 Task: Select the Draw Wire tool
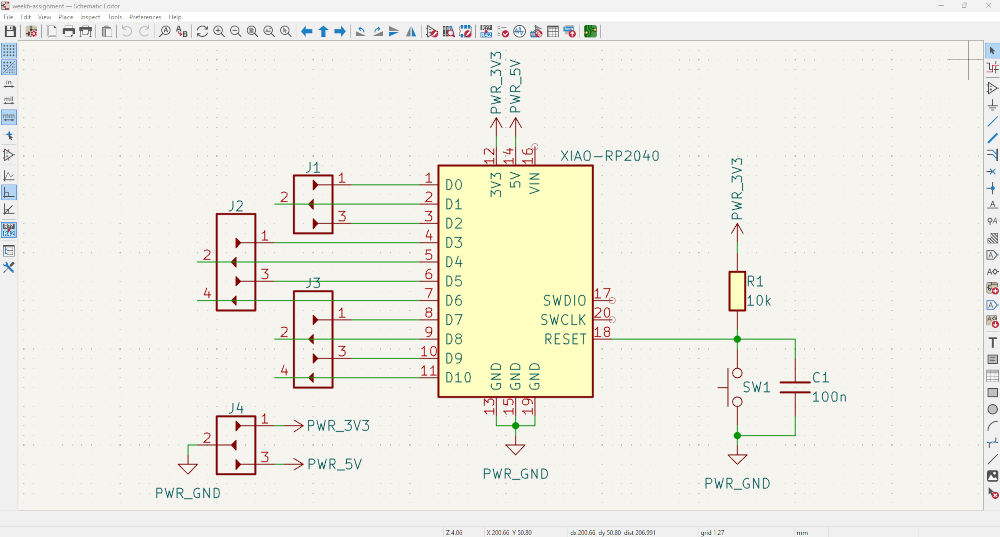[992, 121]
